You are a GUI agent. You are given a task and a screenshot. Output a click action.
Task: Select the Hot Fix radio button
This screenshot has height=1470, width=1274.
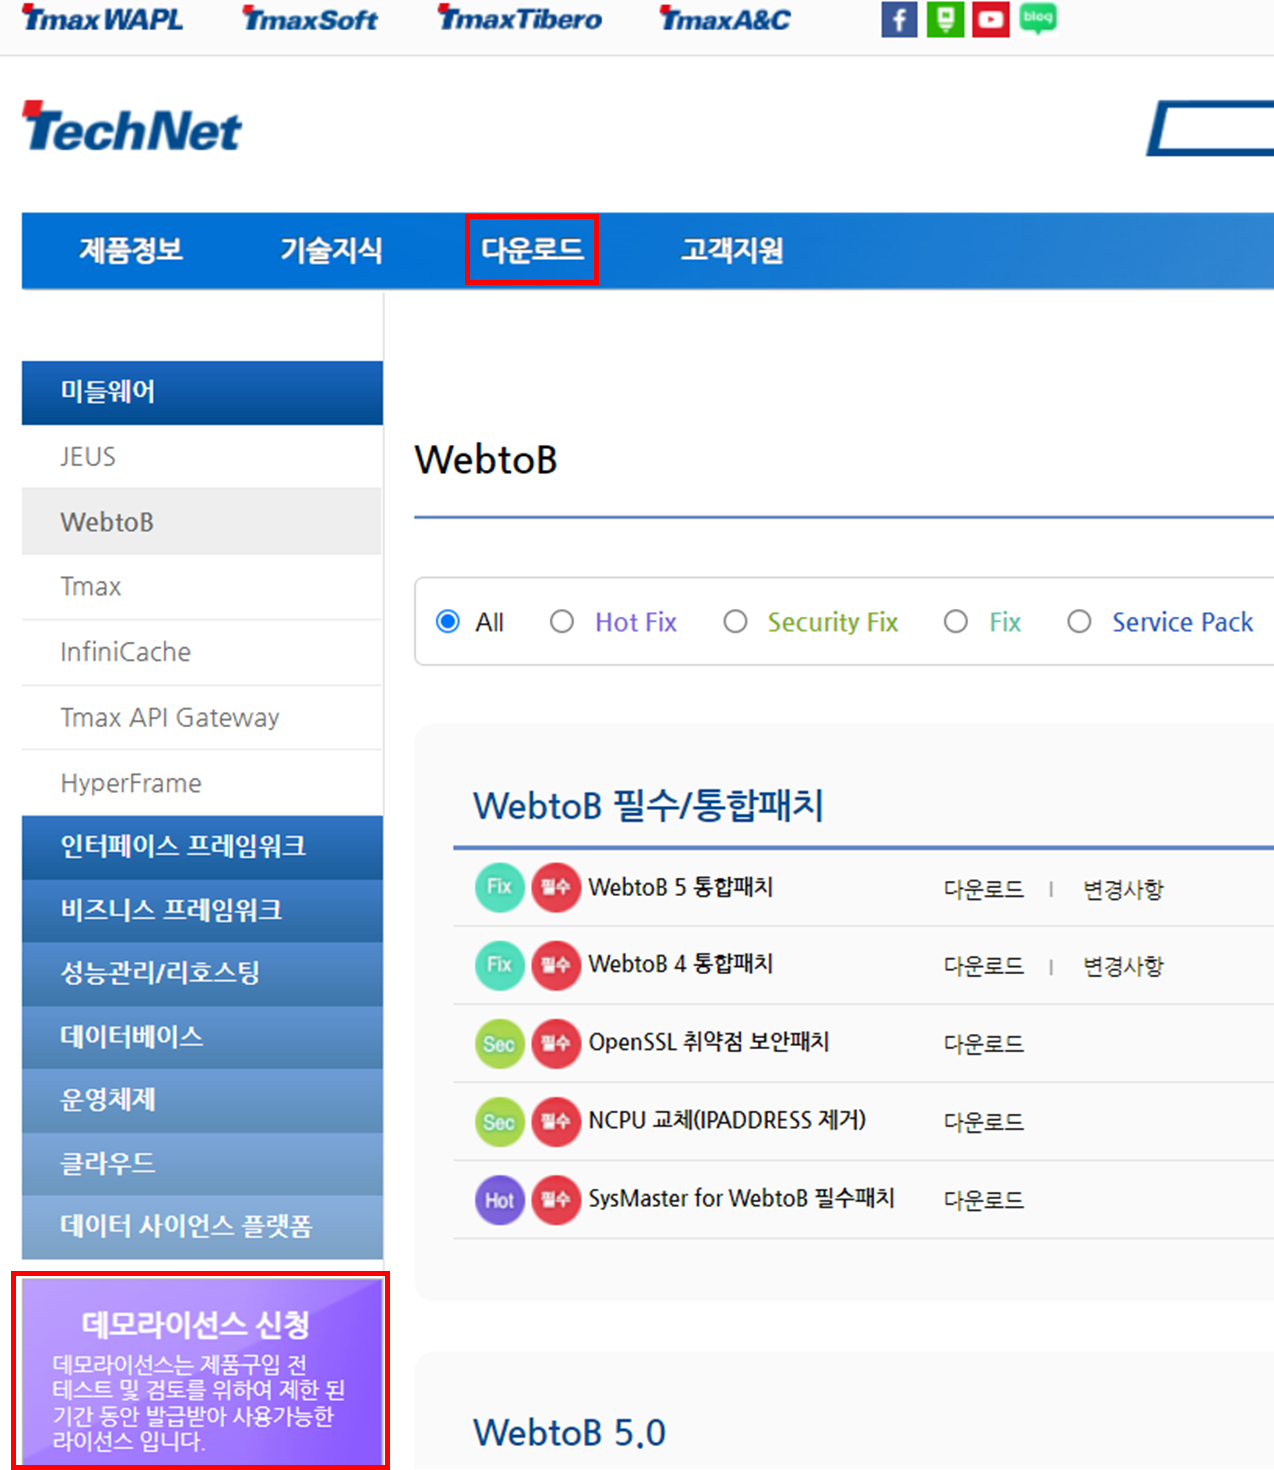coord(562,621)
